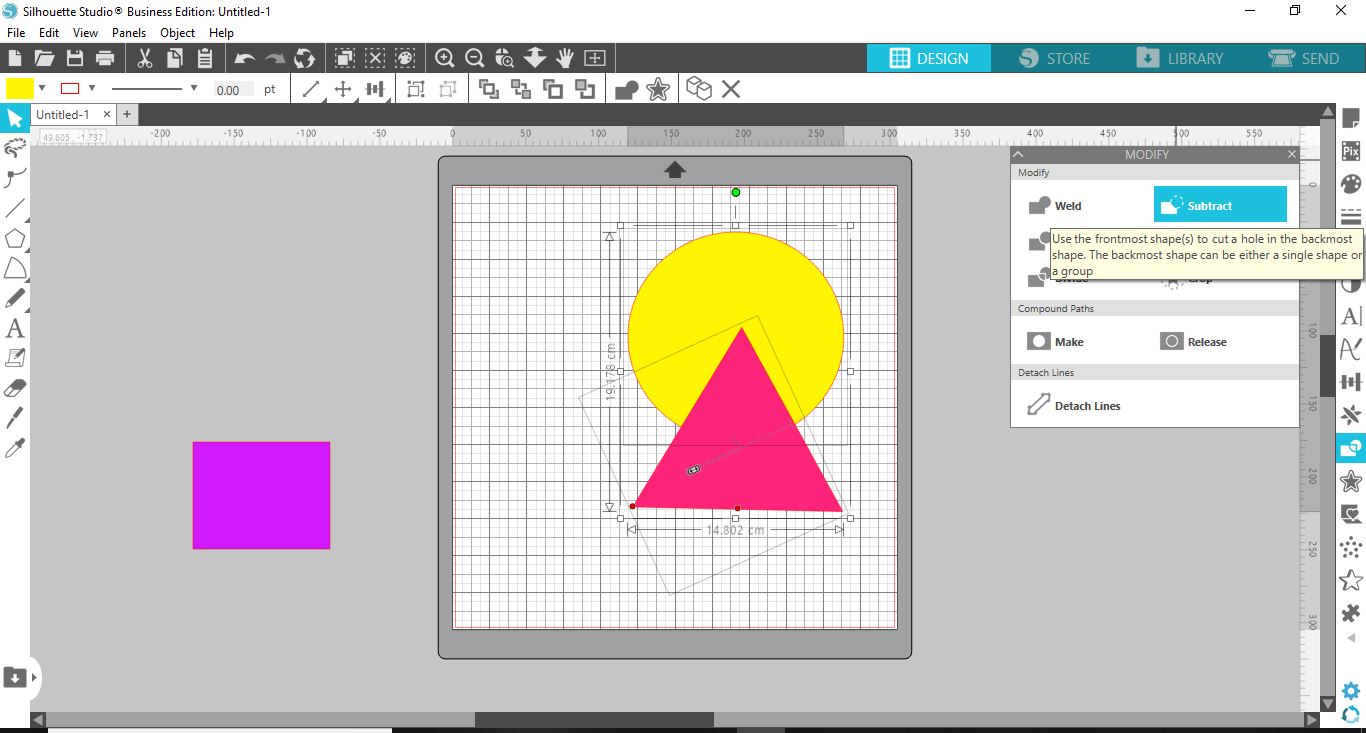Select the Draw Polygon tool

[15, 238]
